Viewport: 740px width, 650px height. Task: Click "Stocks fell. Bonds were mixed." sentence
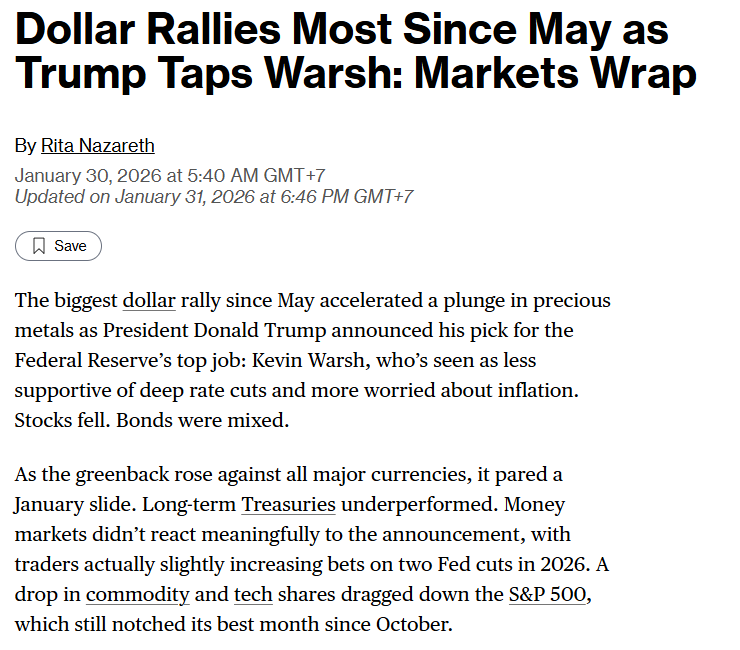point(151,420)
